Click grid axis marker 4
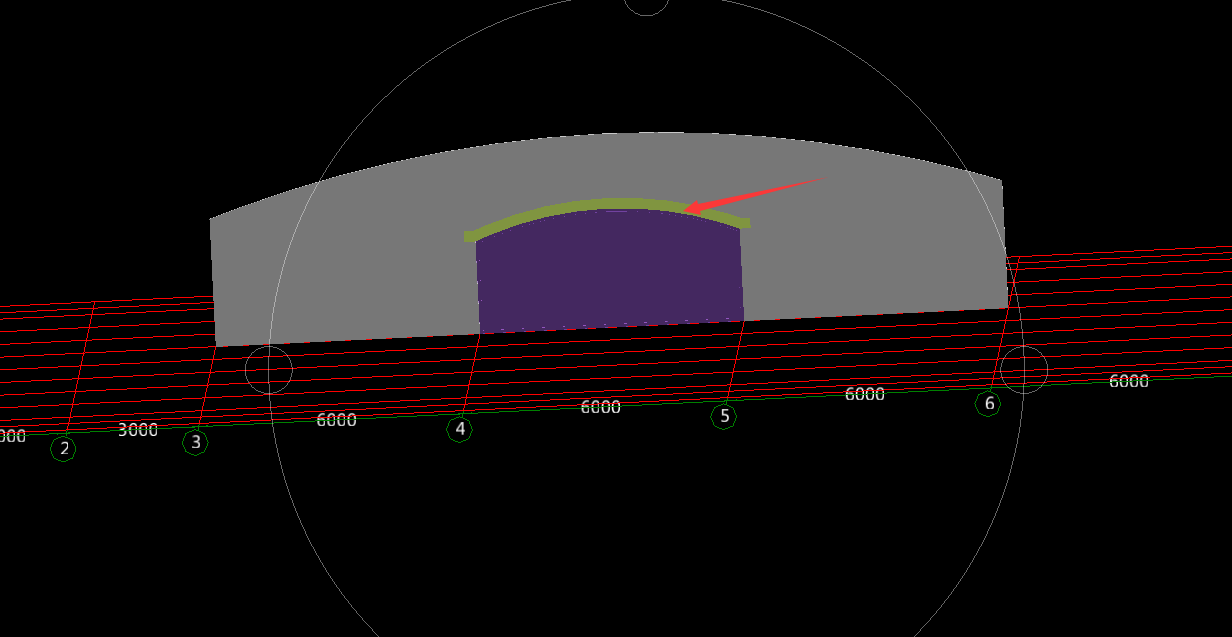This screenshot has height=637, width=1232. point(459,429)
